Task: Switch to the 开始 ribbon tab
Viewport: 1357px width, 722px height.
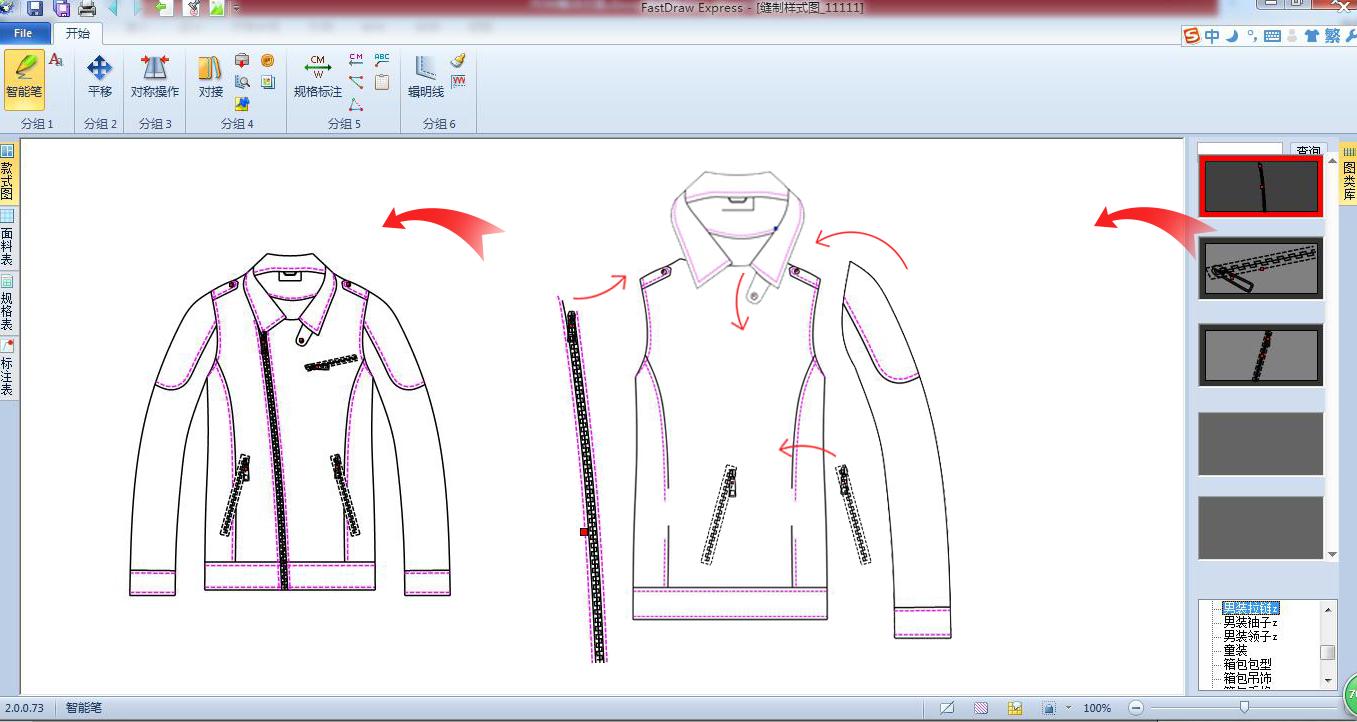Action: [78, 33]
